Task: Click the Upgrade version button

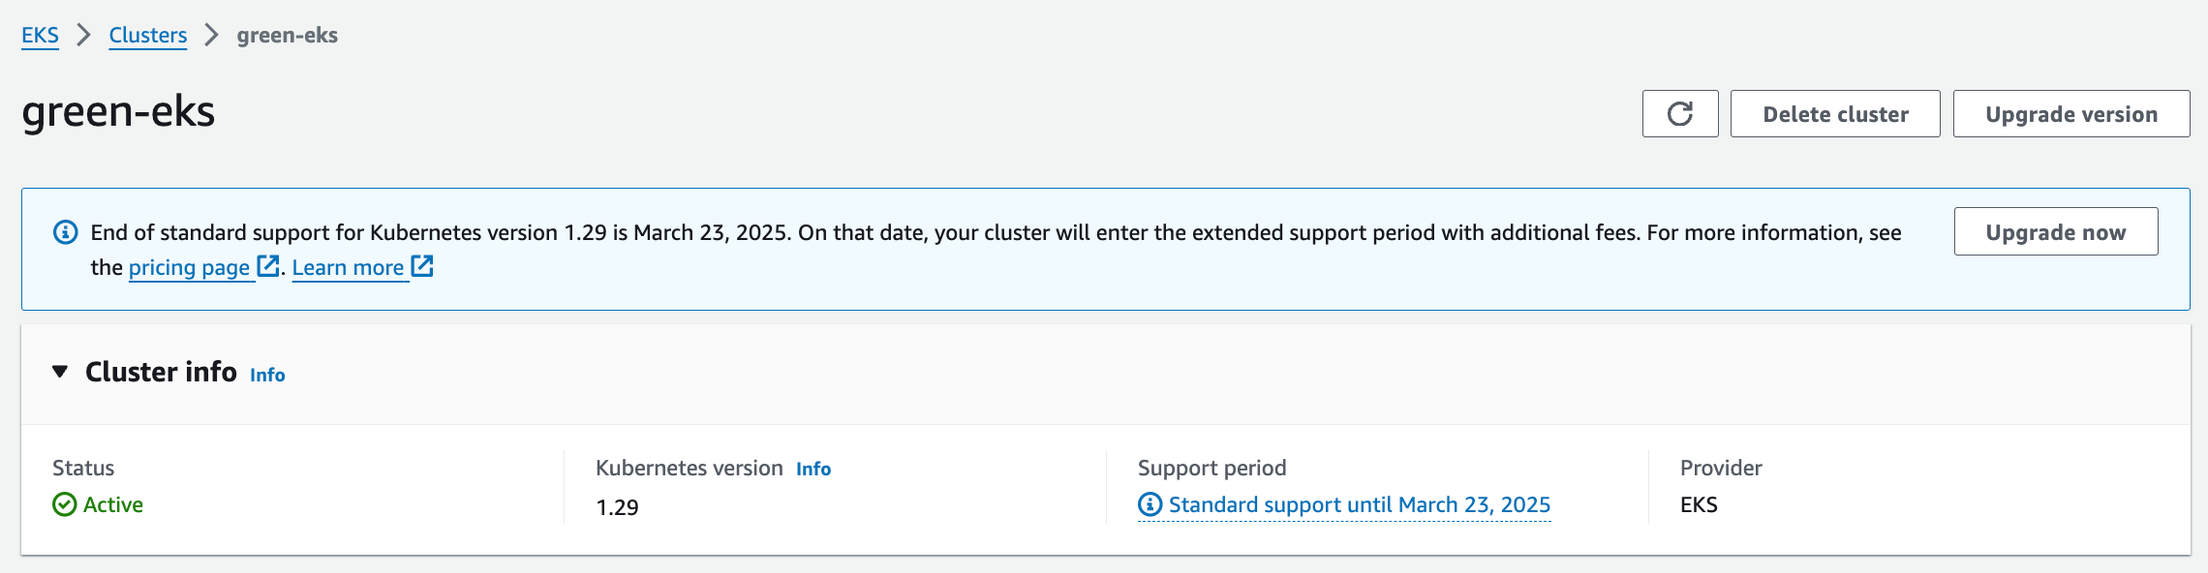Action: [2070, 114]
